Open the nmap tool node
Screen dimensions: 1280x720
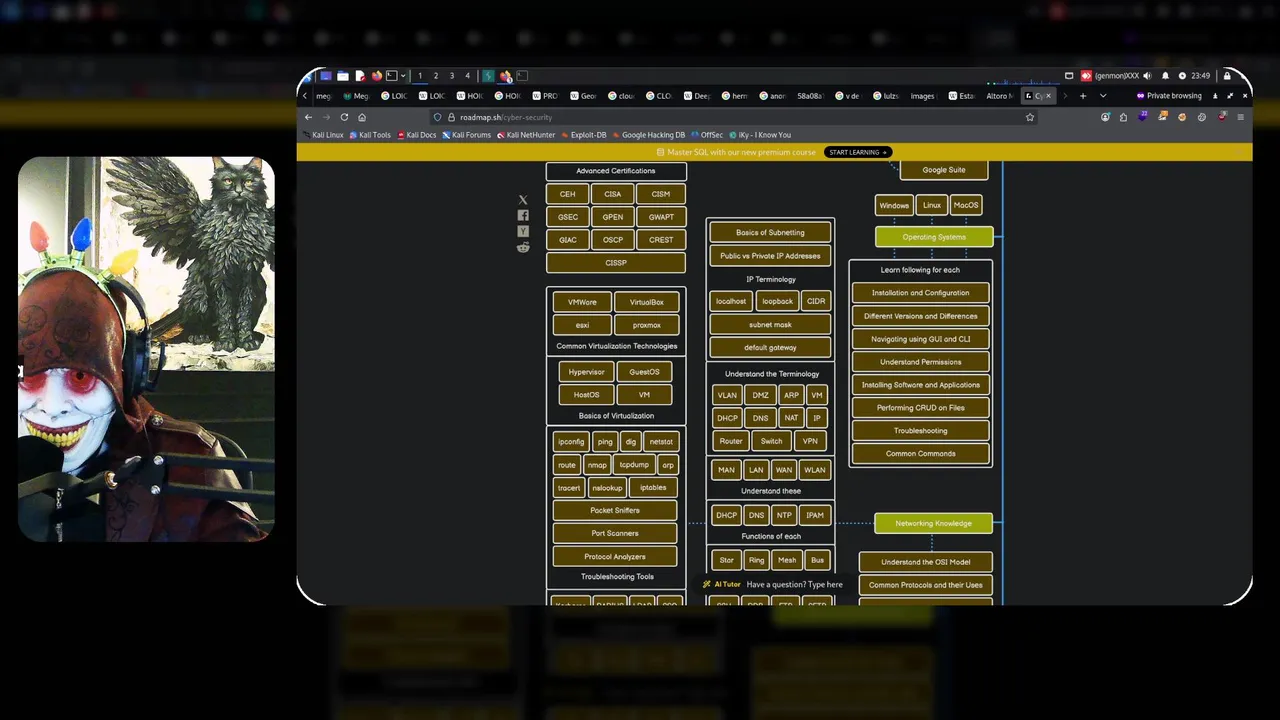click(x=597, y=465)
